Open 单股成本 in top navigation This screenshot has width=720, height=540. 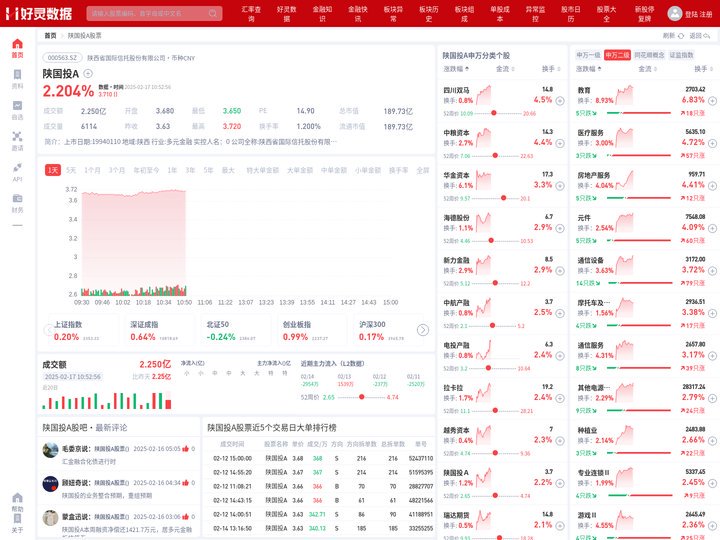click(x=500, y=14)
